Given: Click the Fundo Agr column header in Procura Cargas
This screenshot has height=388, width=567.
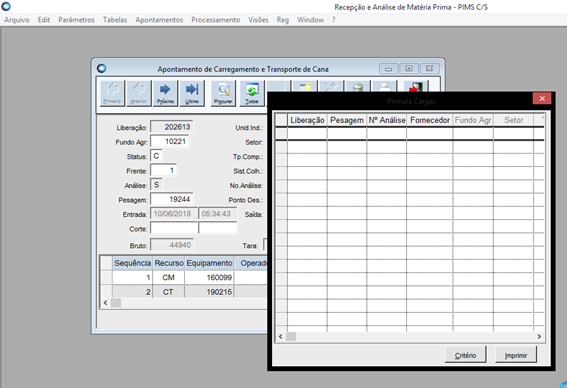Looking at the screenshot, I should click(x=473, y=120).
